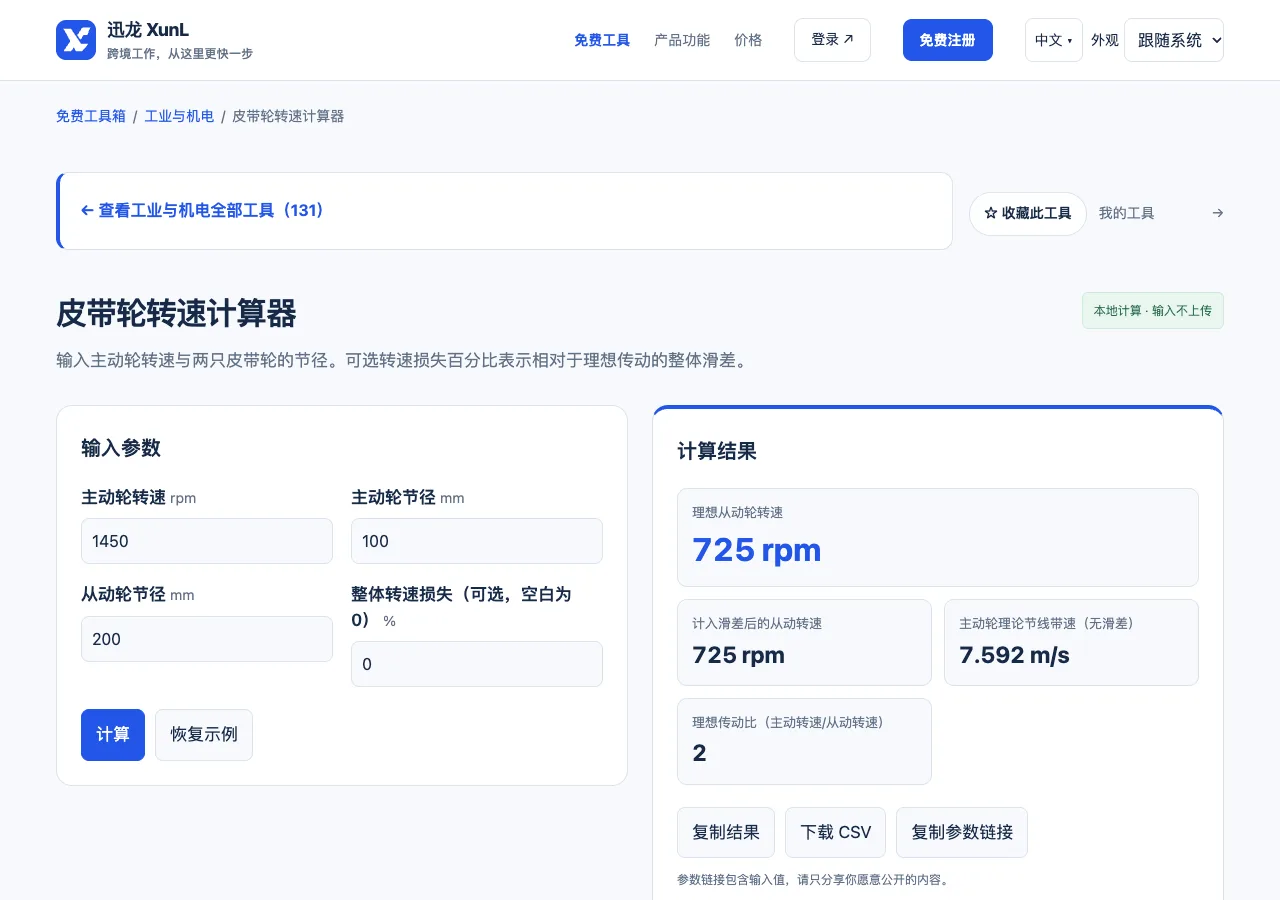Image resolution: width=1280 pixels, height=900 pixels.
Task: Click the 皮带轮转速计算器 breadcrumb text
Action: point(288,116)
